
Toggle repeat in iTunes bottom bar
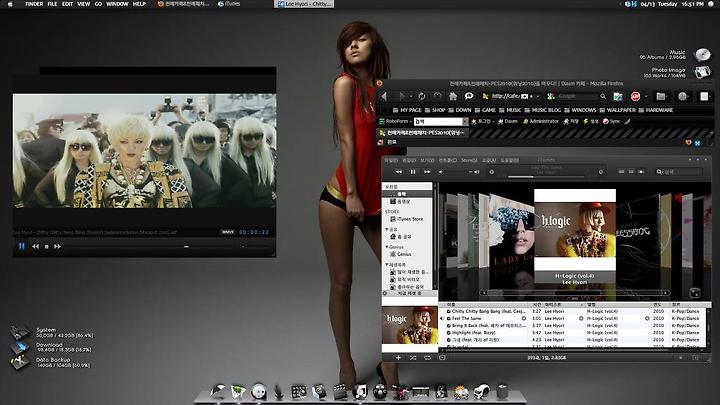(428, 357)
